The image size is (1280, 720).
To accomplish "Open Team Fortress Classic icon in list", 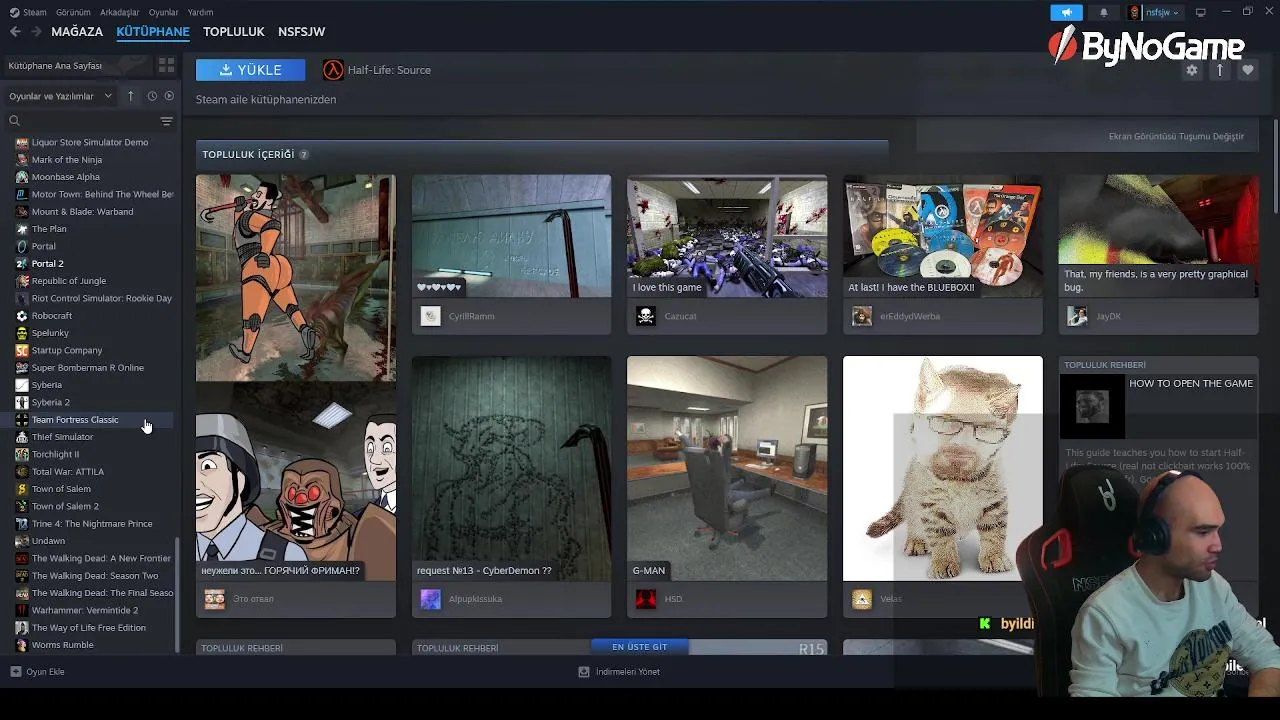I will click(x=22, y=420).
